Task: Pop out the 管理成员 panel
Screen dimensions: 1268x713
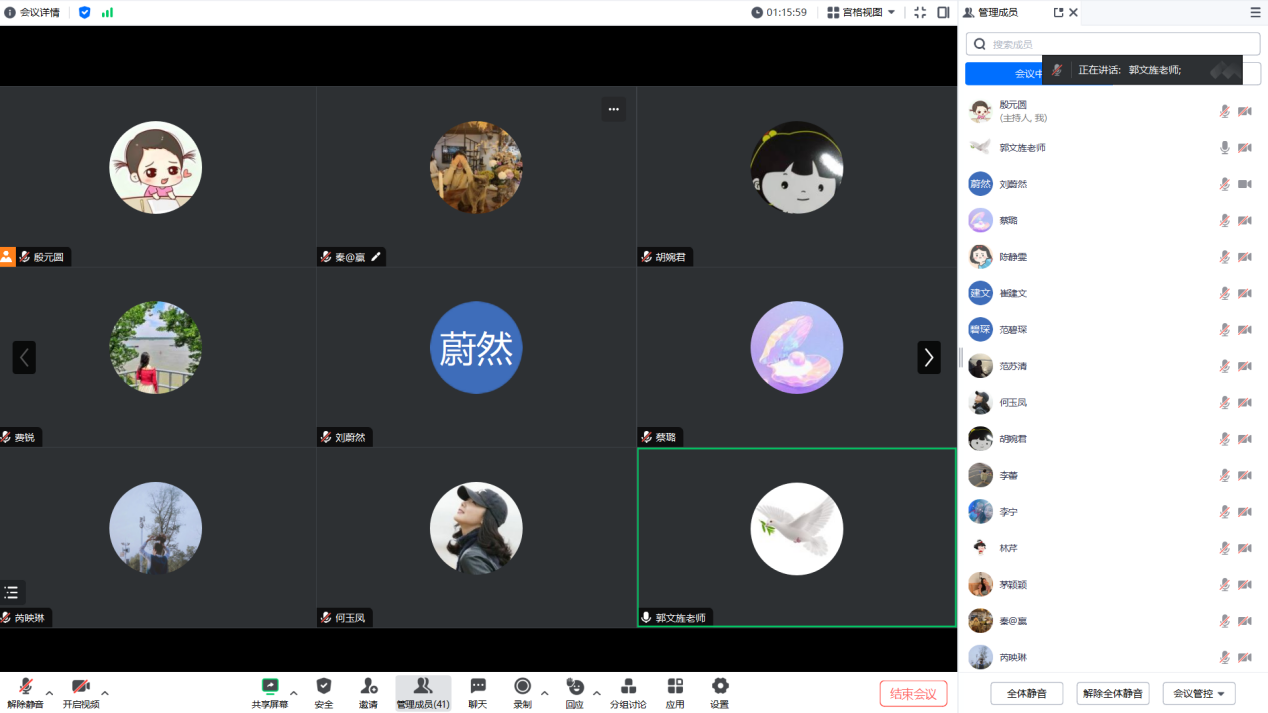Action: point(1058,13)
